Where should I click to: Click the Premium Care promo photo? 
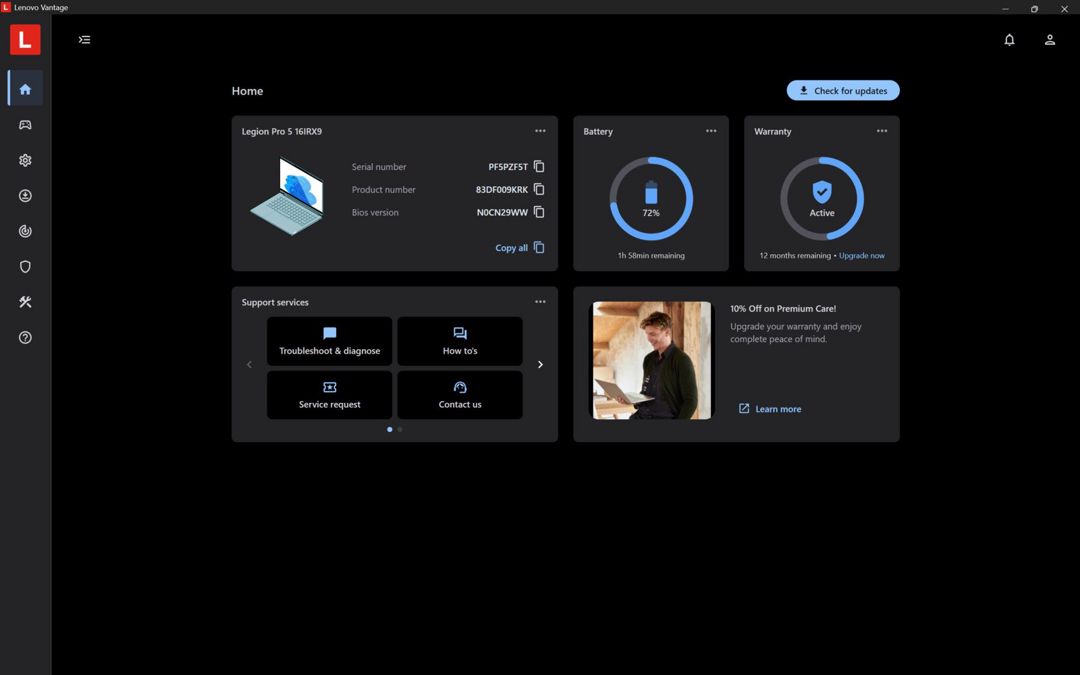[x=652, y=360]
